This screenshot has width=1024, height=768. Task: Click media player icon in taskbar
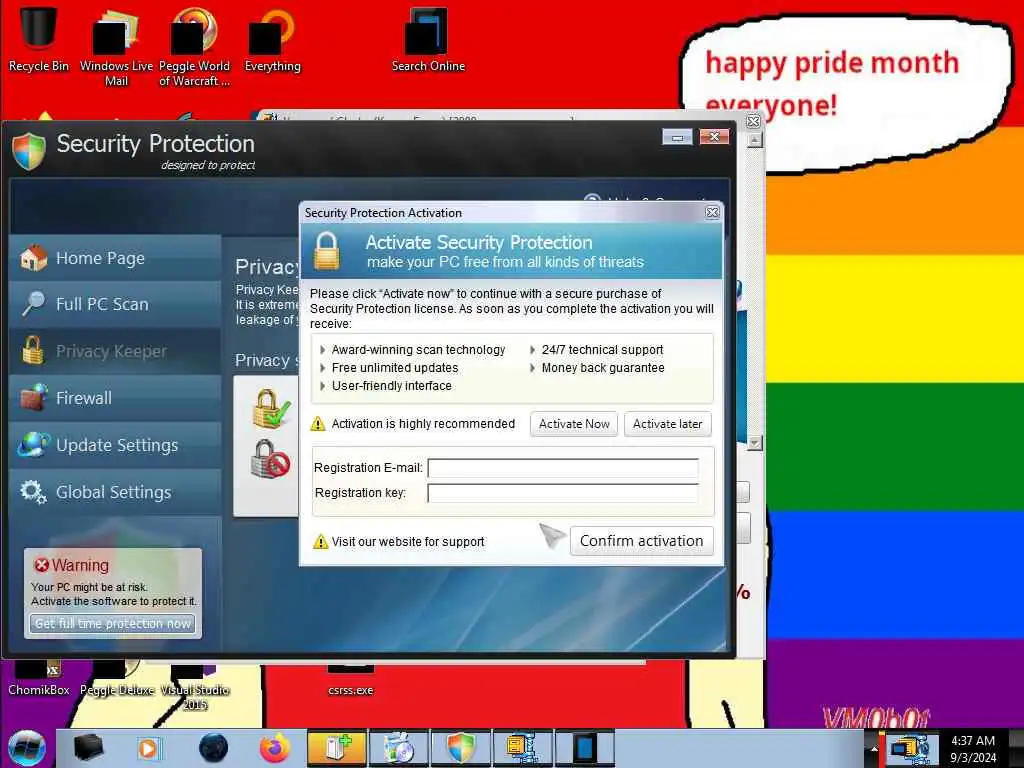[148, 748]
